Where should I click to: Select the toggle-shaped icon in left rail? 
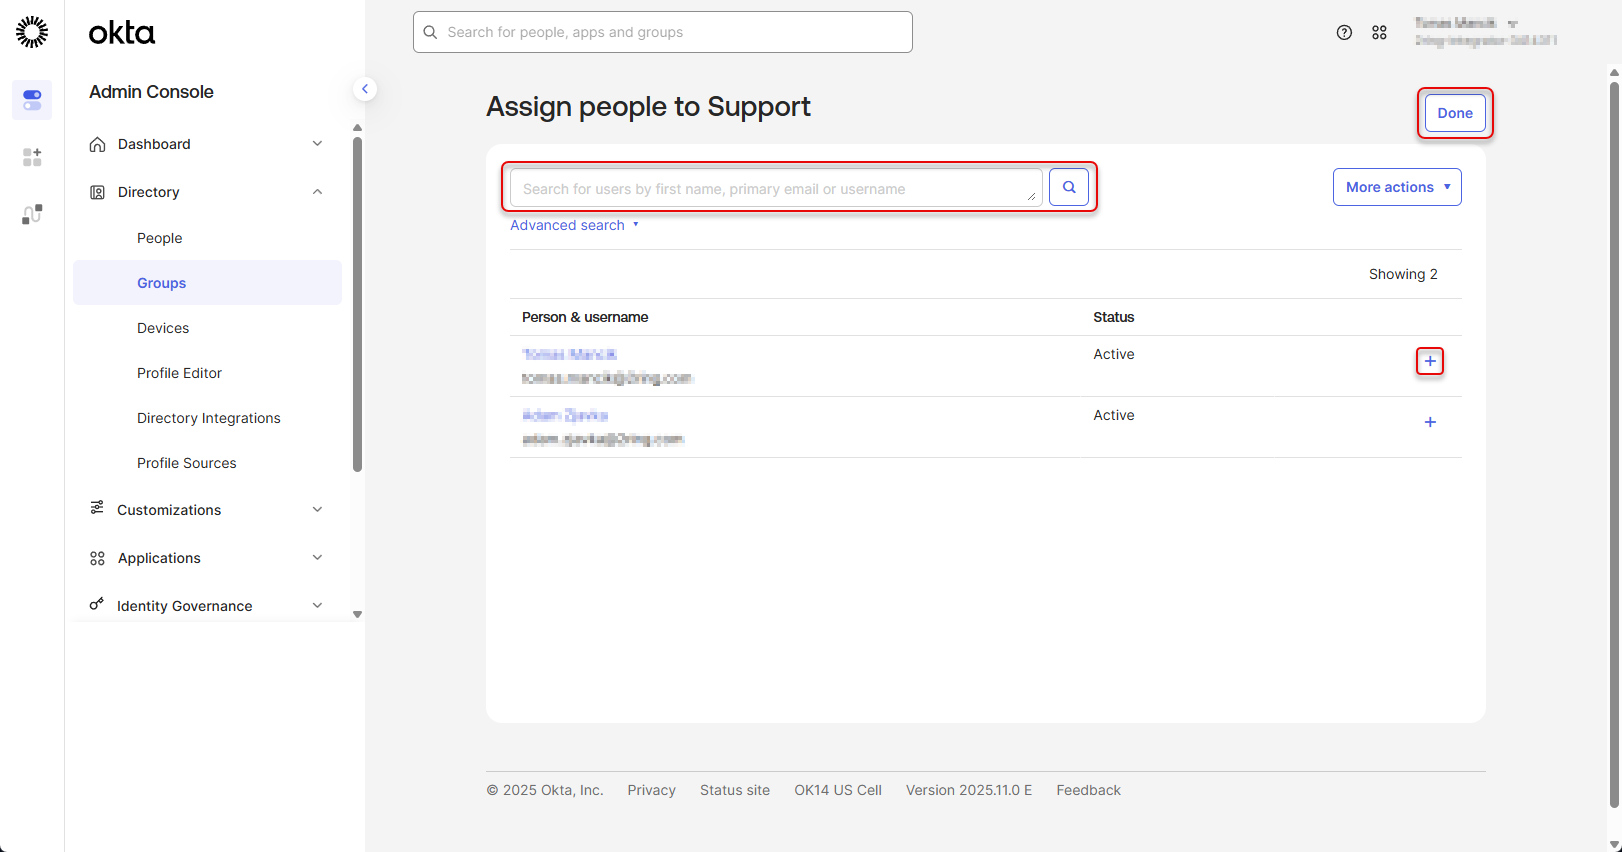32,100
